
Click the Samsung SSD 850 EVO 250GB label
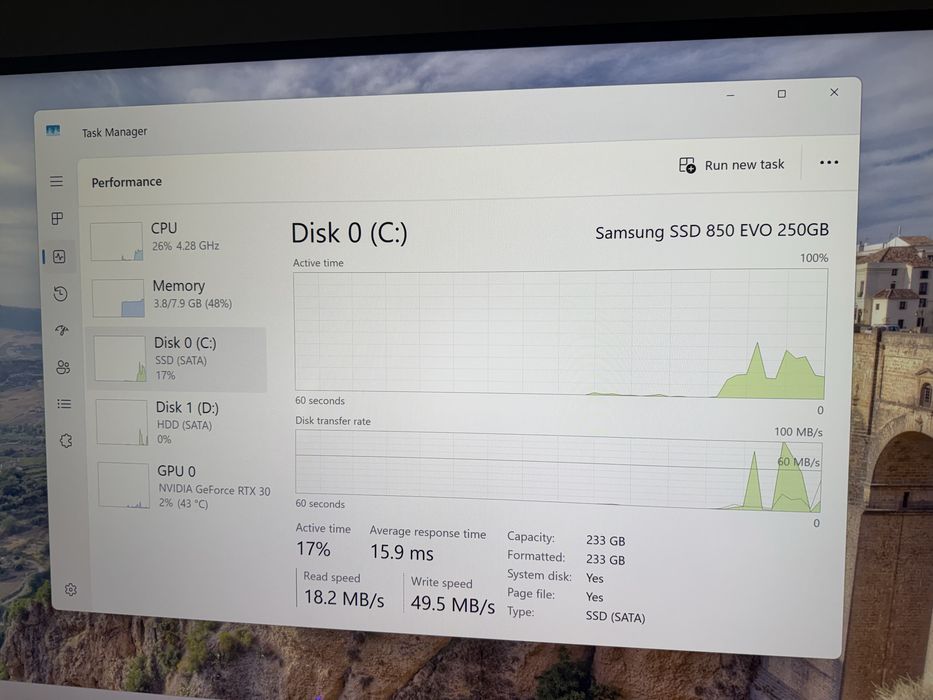click(x=712, y=231)
